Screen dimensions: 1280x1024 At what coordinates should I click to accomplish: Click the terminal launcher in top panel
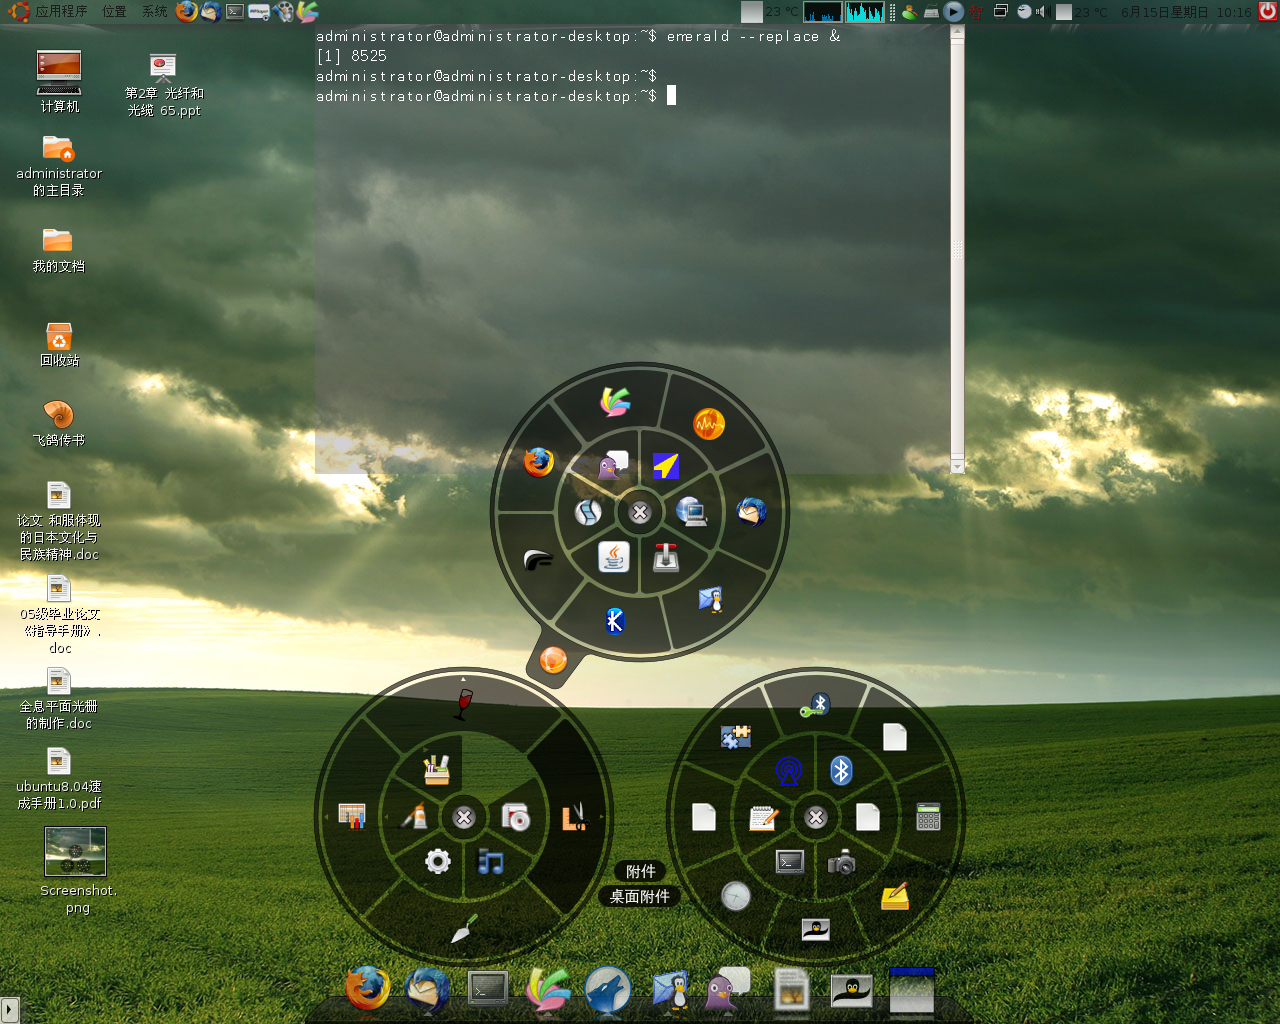[235, 12]
